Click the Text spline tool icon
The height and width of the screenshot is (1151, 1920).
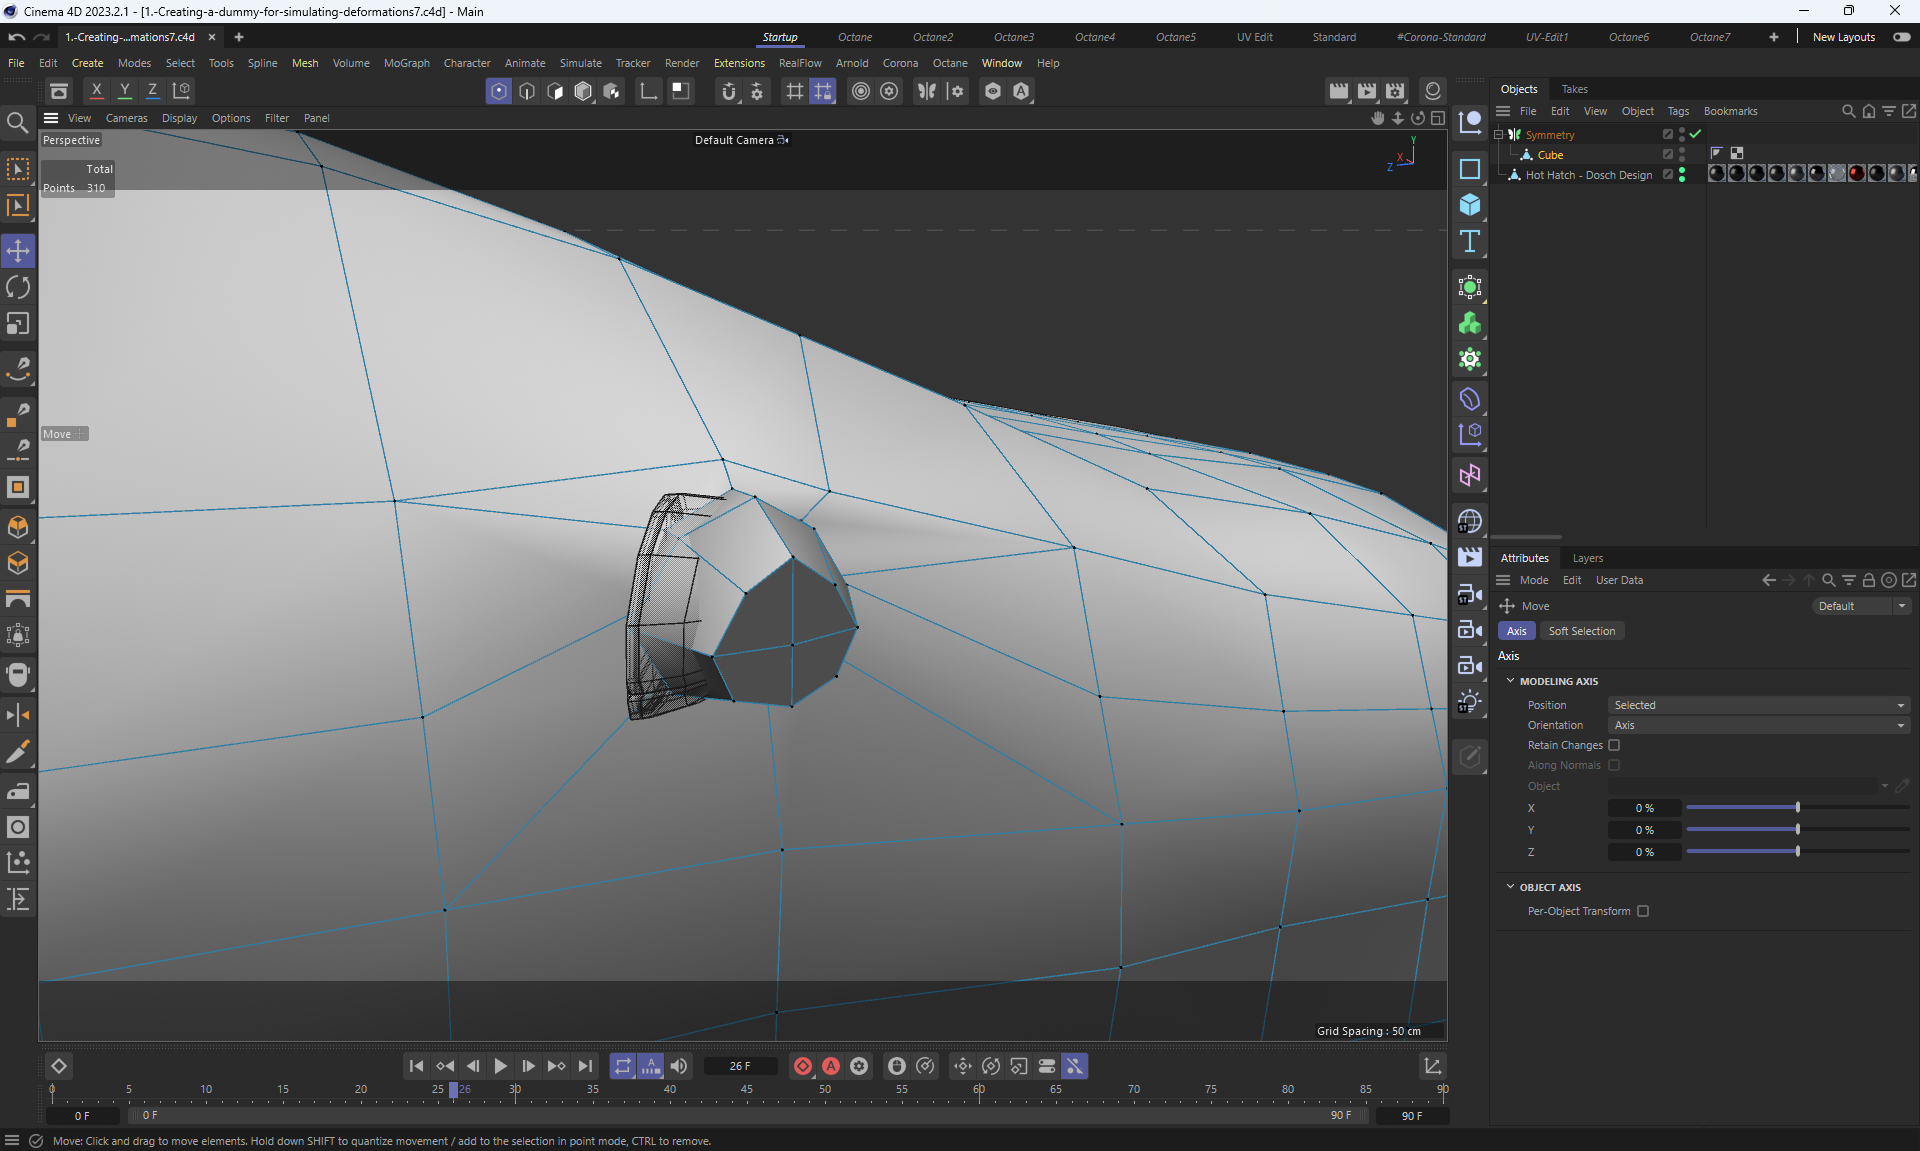click(1469, 241)
